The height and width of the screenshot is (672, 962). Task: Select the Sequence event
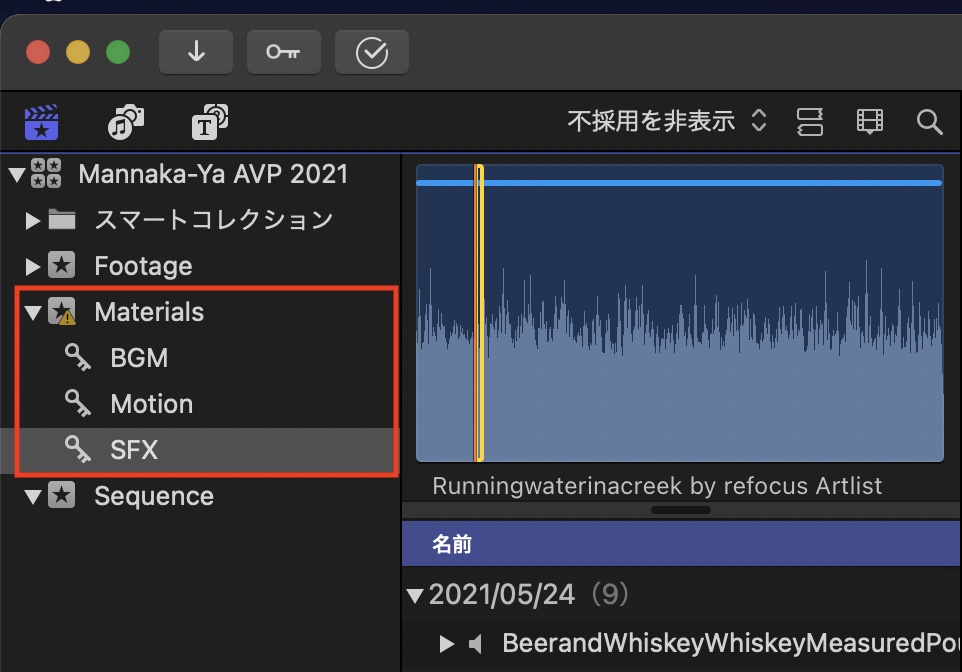tap(153, 496)
